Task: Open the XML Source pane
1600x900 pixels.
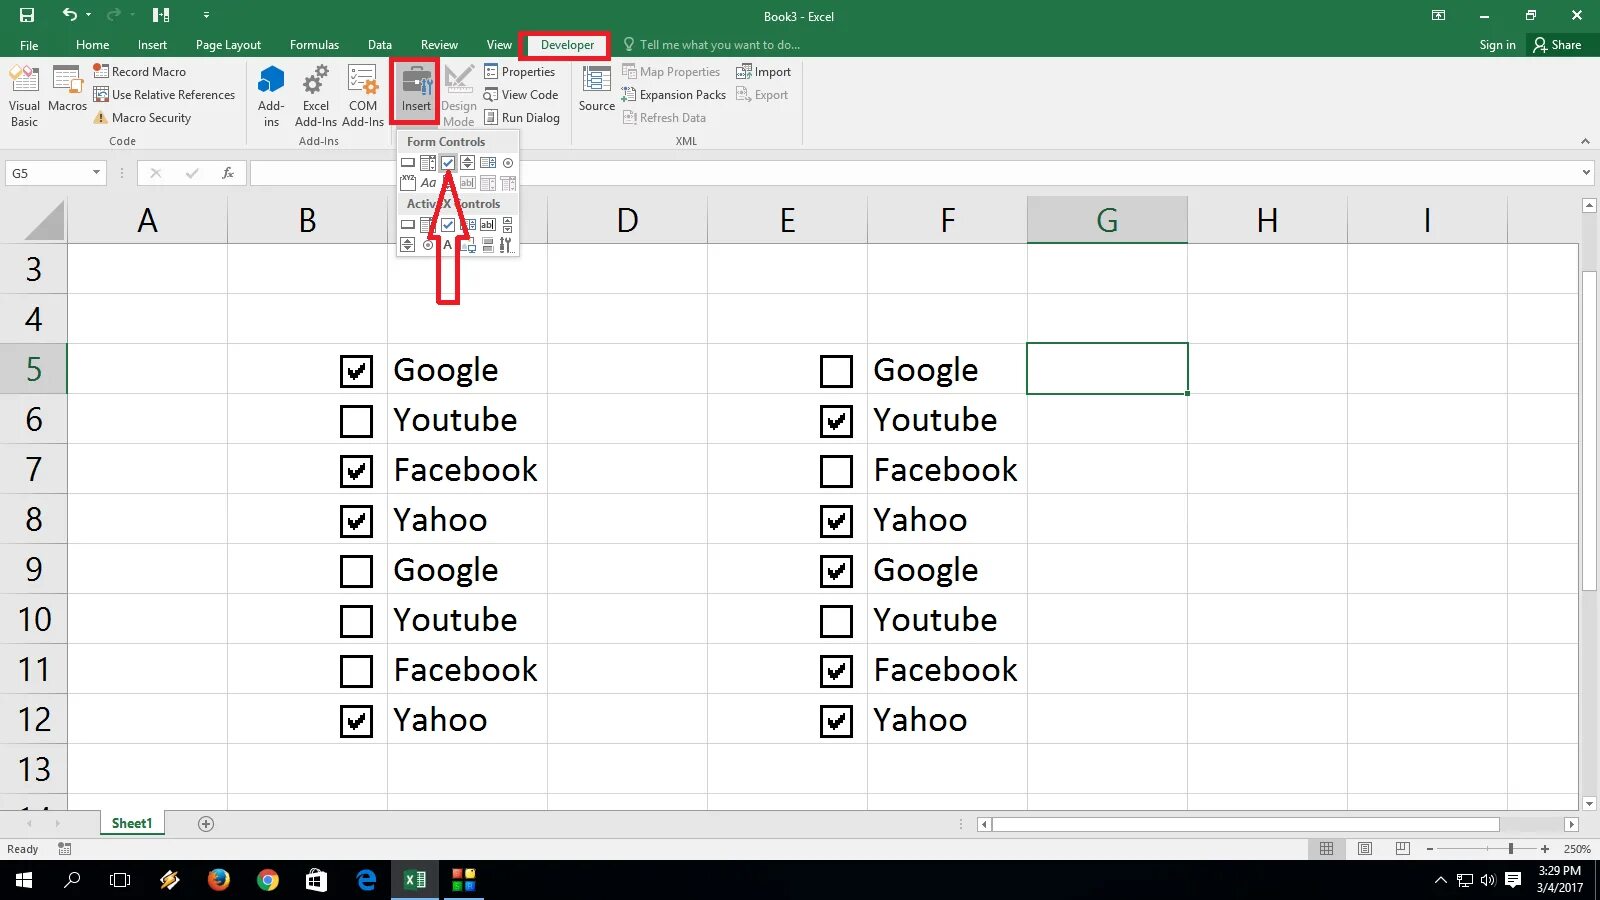Action: [x=597, y=90]
